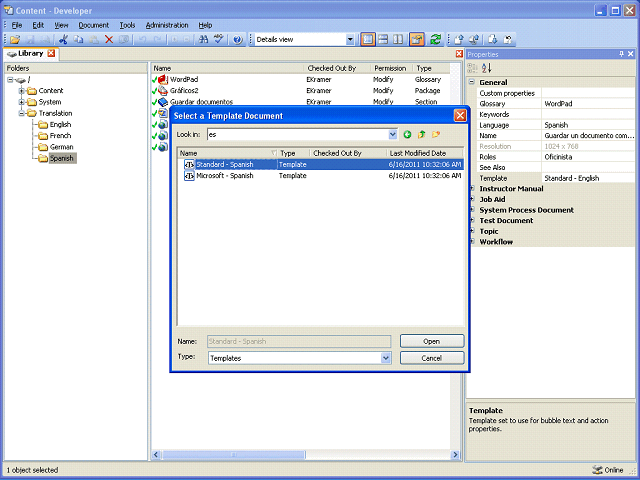Click the Open button in dialog
Screen dimensions: 640x480
click(432, 341)
